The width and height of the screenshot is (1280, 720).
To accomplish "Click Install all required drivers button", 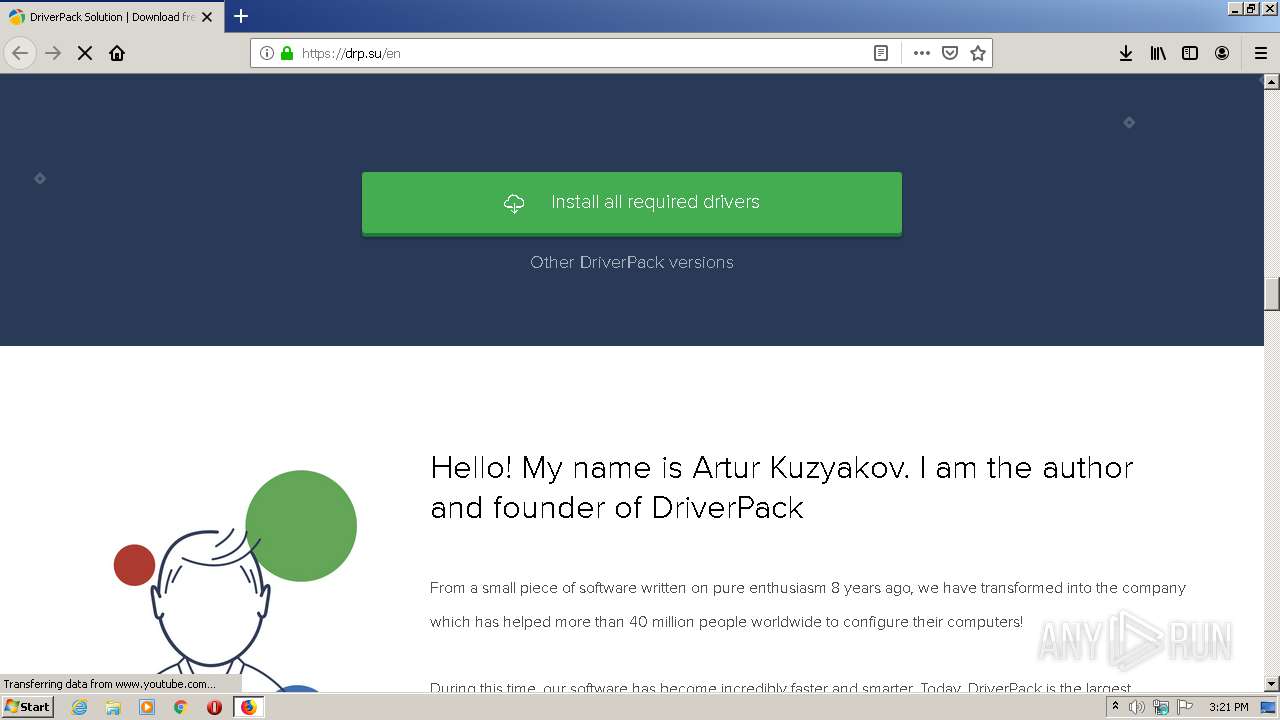I will pos(632,203).
